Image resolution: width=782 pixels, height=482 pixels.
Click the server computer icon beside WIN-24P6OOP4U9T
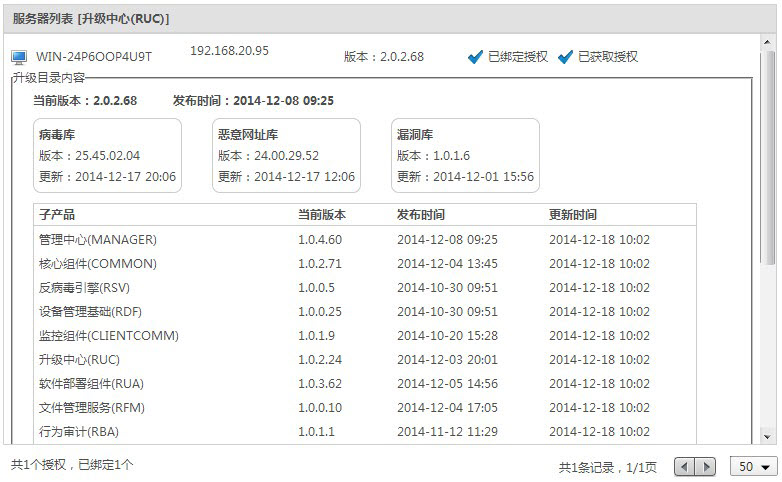point(19,57)
